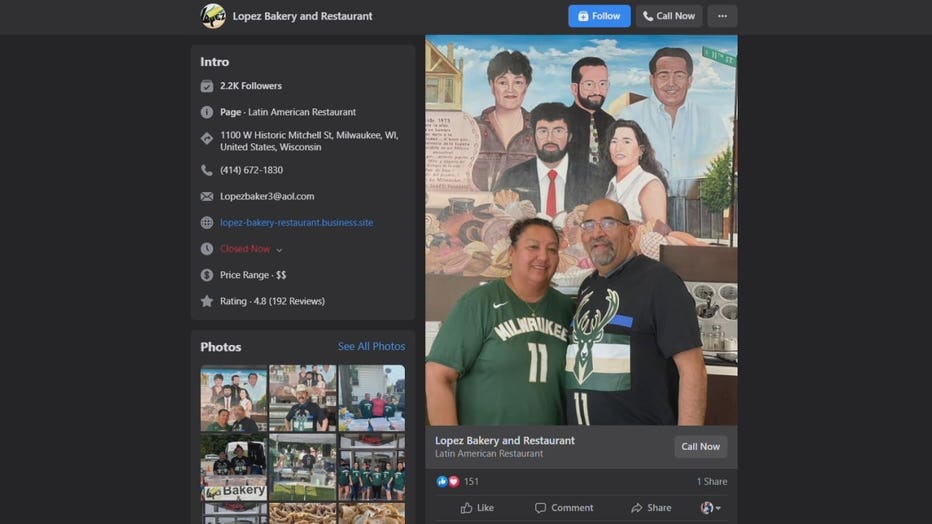Click the Call Now button in header
Image resolution: width=932 pixels, height=524 pixels.
tap(669, 16)
